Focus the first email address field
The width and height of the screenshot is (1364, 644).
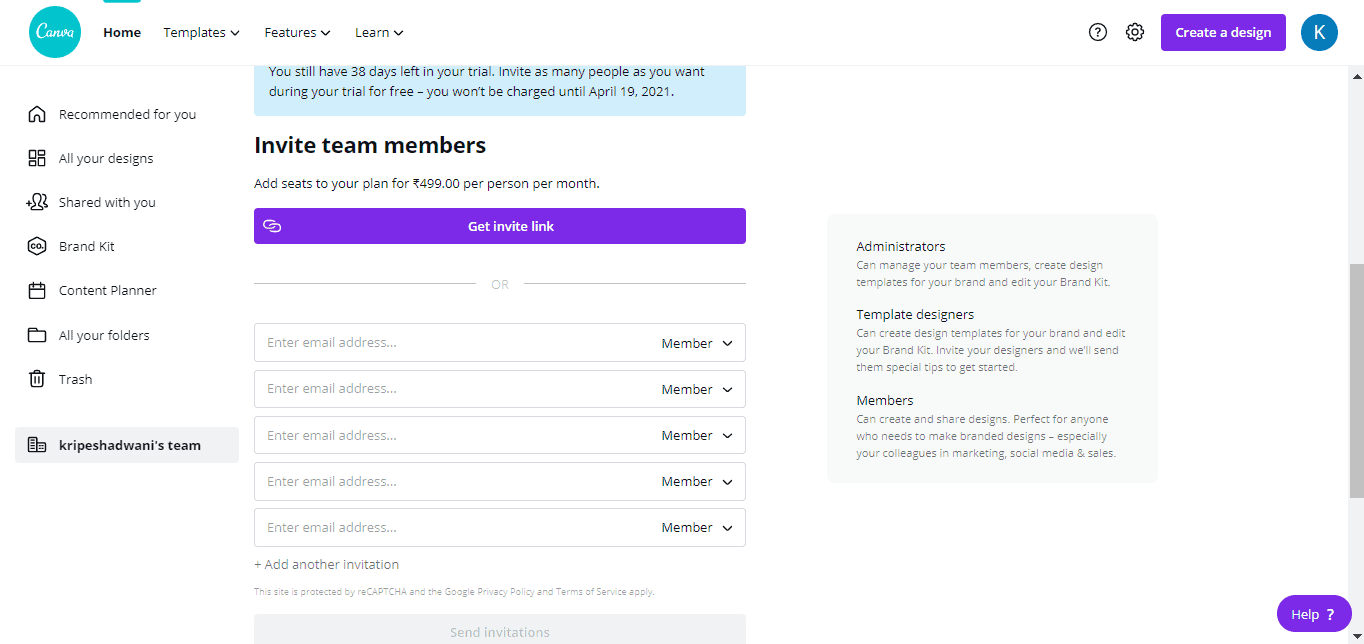click(x=450, y=343)
